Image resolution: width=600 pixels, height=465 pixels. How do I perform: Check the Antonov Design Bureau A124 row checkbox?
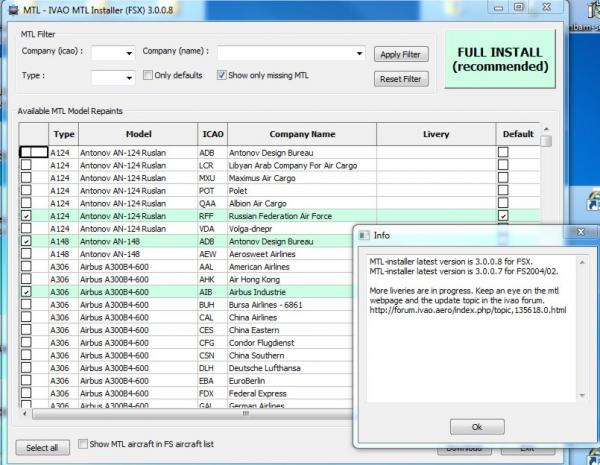[x=26, y=152]
